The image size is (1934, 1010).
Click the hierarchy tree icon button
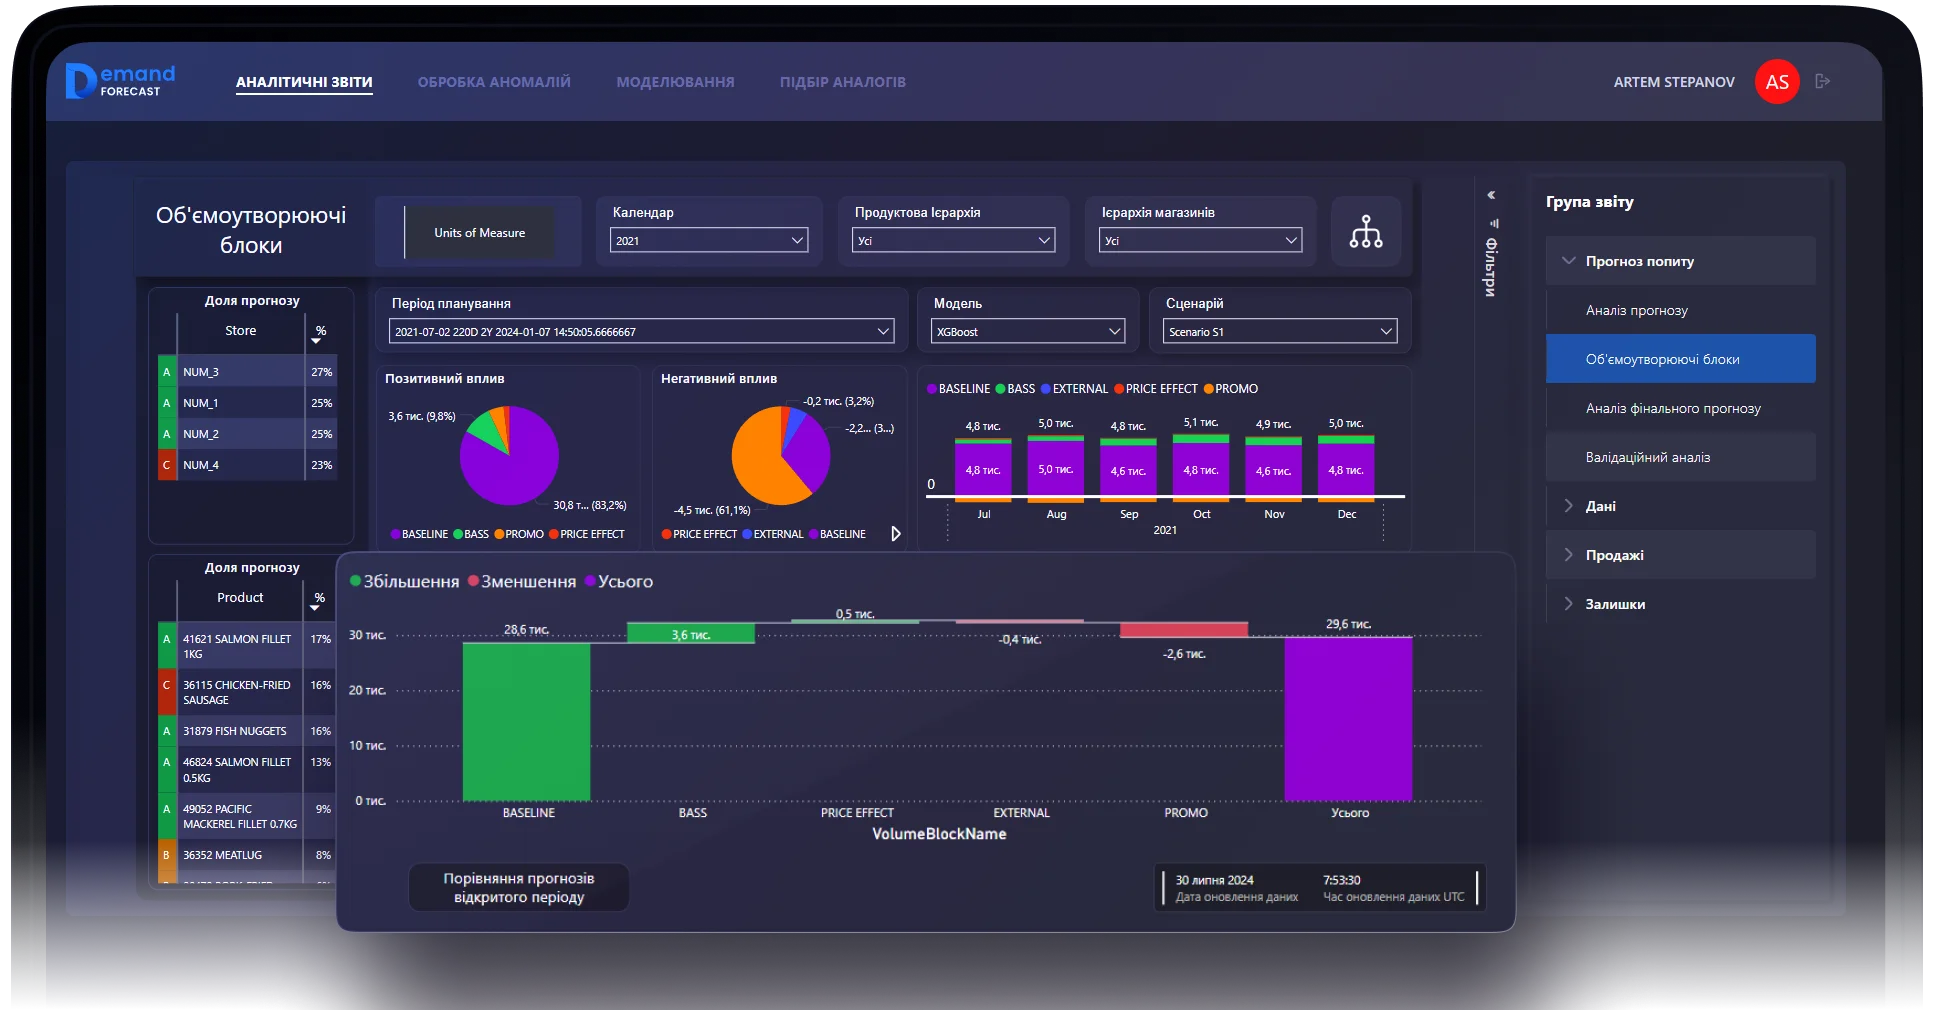[1365, 231]
